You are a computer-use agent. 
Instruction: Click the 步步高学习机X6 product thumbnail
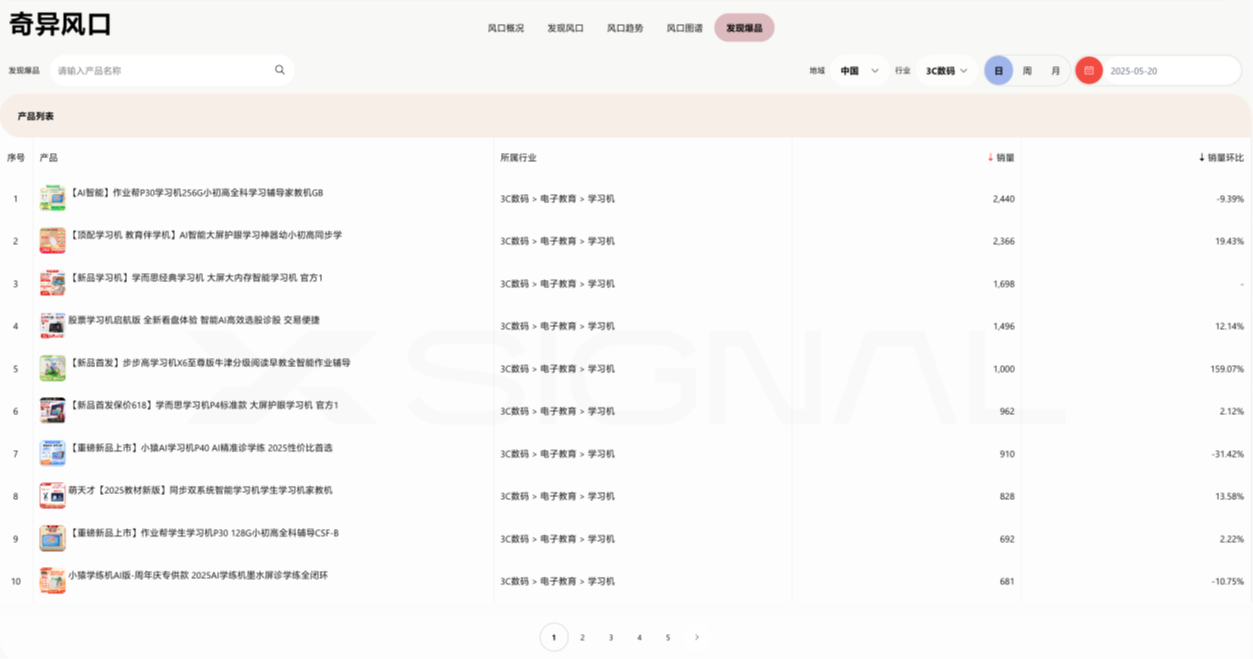click(x=52, y=368)
